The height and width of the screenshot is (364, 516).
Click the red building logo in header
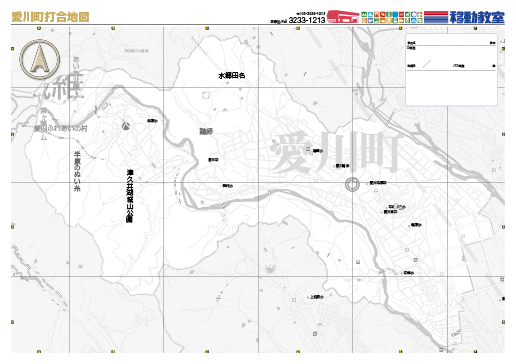[343, 17]
